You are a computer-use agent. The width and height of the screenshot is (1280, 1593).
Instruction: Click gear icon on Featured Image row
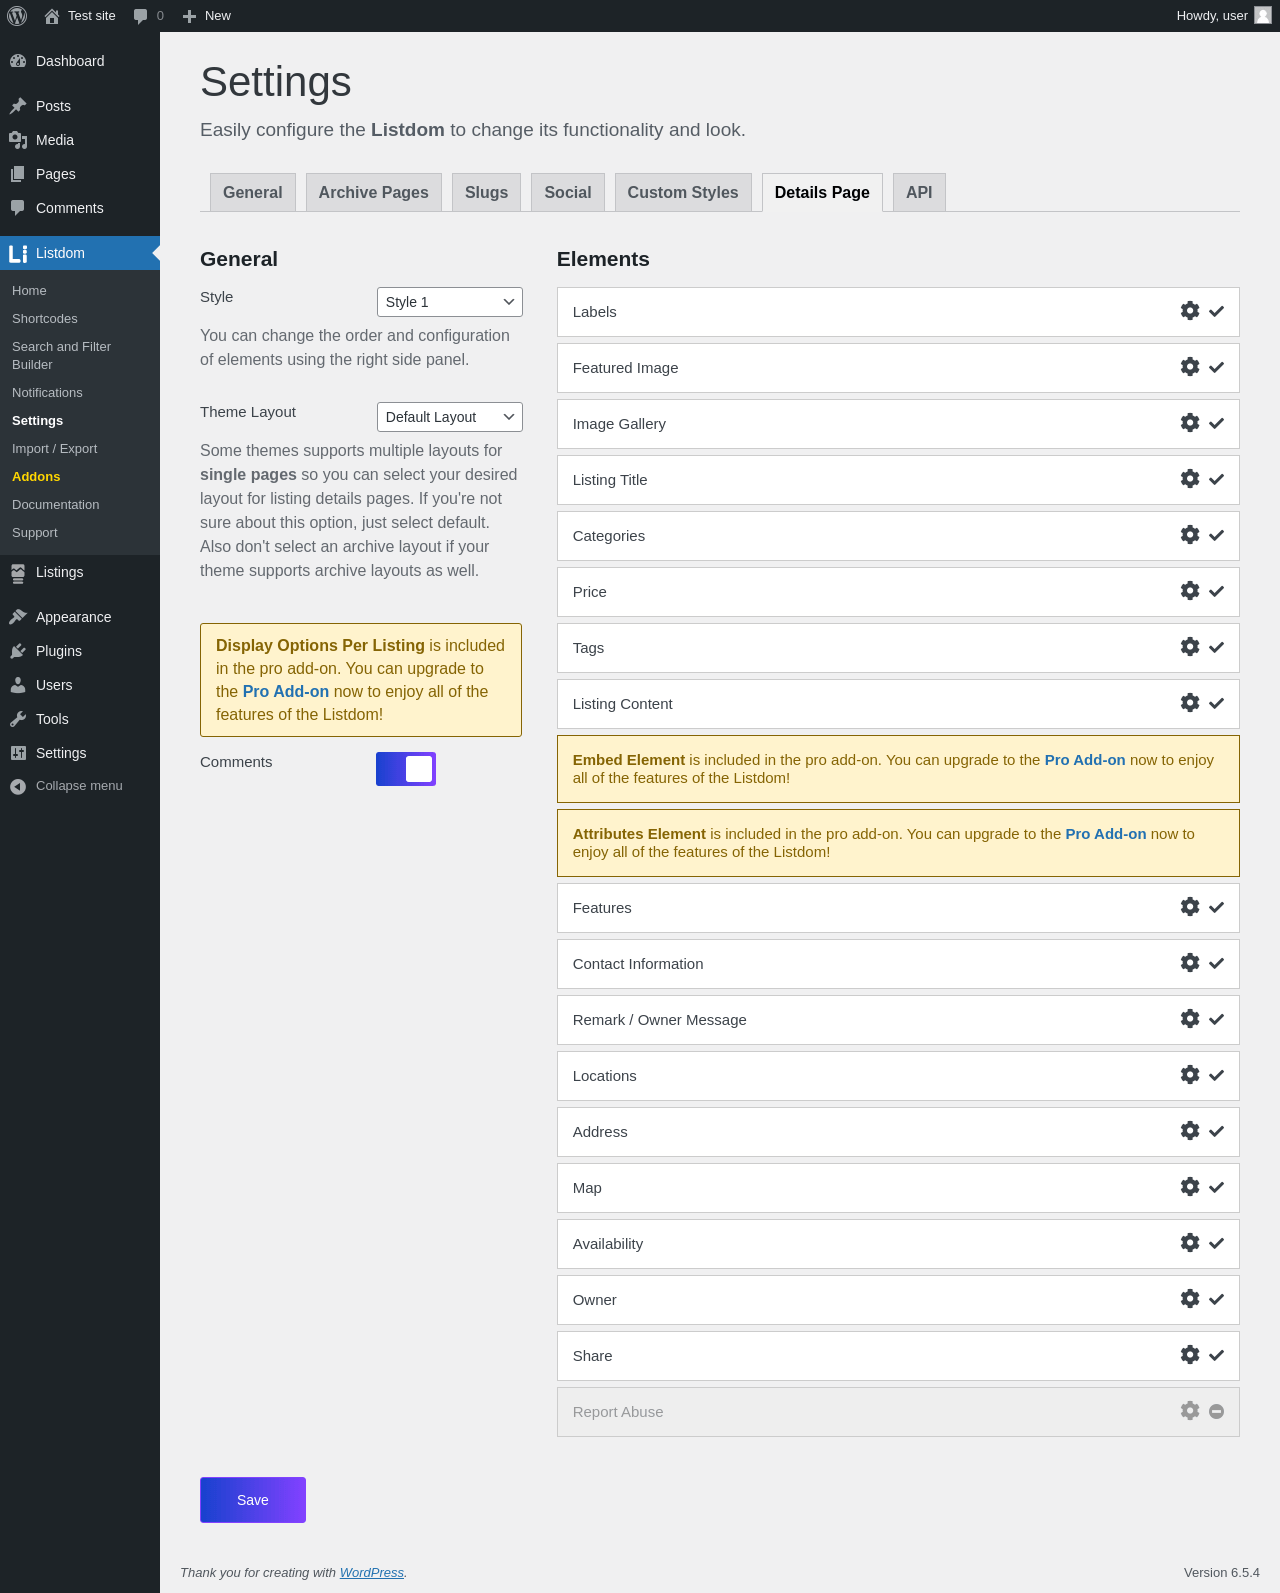pos(1189,367)
